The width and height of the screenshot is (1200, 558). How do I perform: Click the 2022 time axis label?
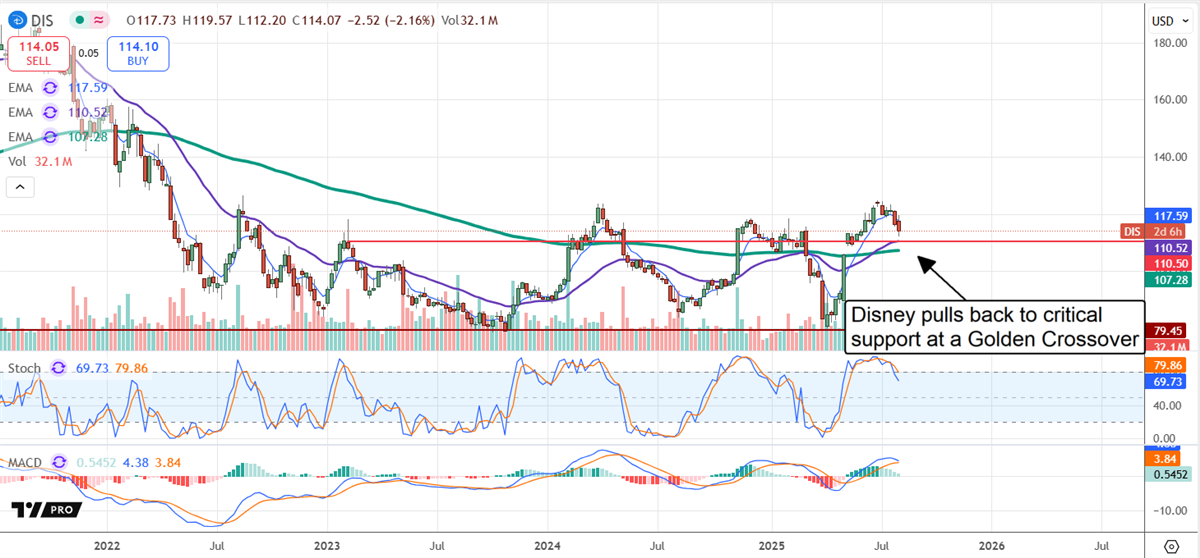click(x=106, y=546)
